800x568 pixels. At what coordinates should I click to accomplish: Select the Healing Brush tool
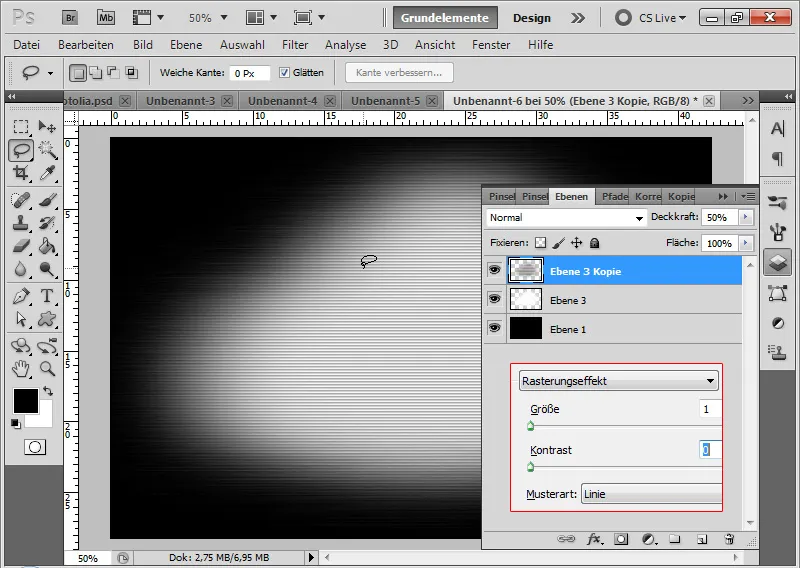pos(21,200)
